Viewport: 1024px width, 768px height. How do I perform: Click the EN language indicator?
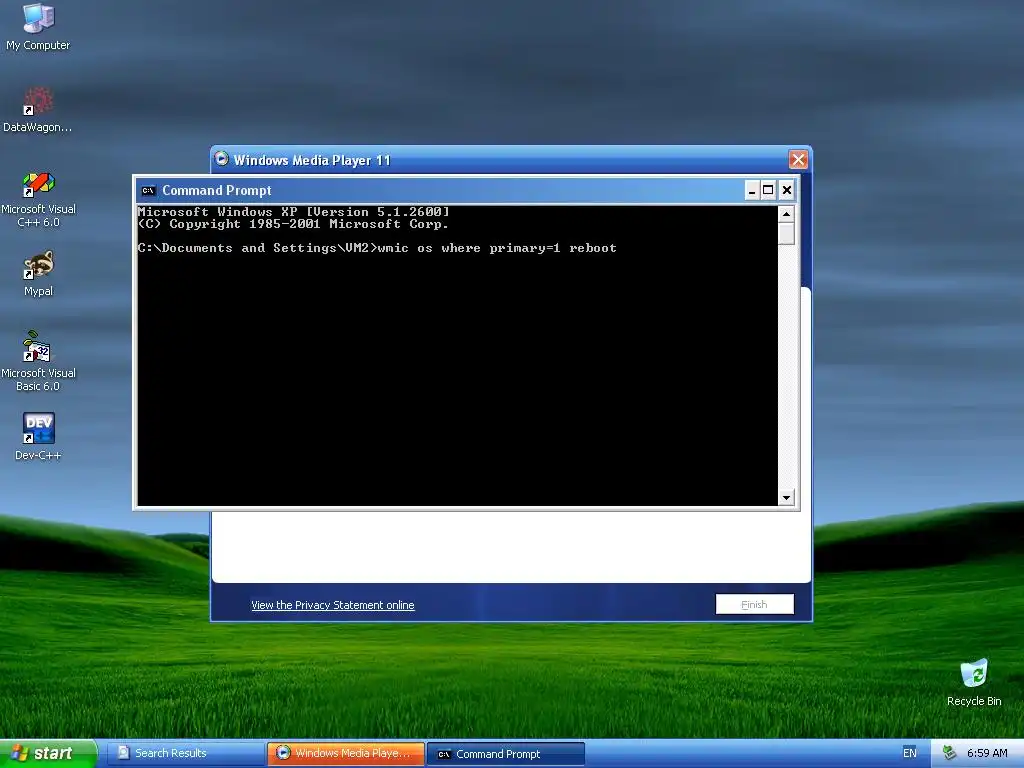909,753
